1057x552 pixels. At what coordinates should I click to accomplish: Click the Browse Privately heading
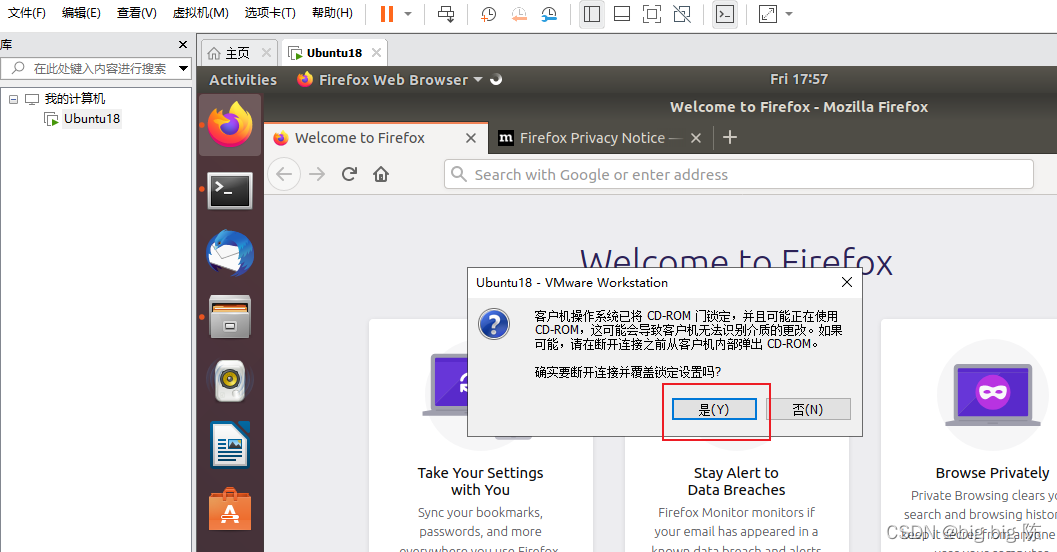(x=992, y=473)
